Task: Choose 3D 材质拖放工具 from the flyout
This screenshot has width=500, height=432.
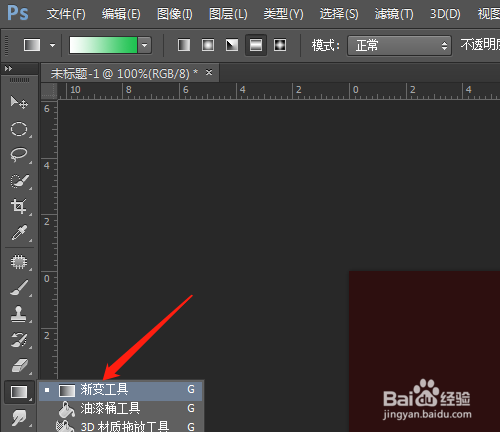Action: pos(121,426)
